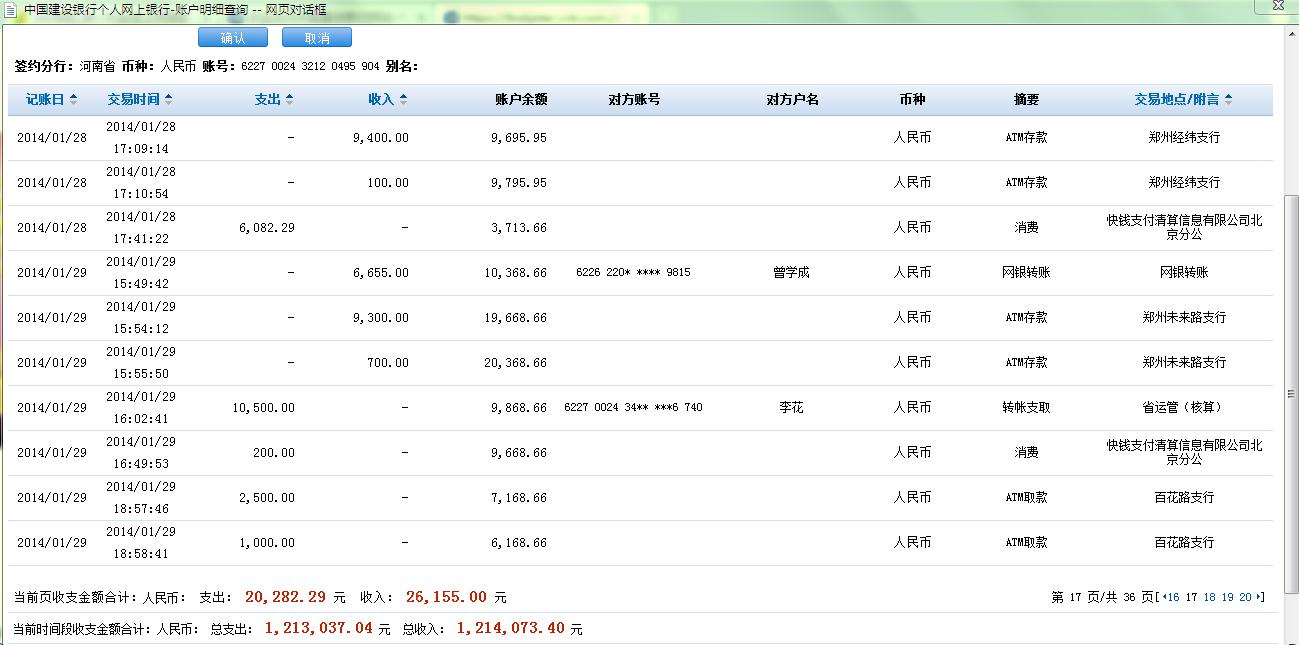Sort by 支出 column header link
Screen dimensions: 1299x645
[x=267, y=100]
